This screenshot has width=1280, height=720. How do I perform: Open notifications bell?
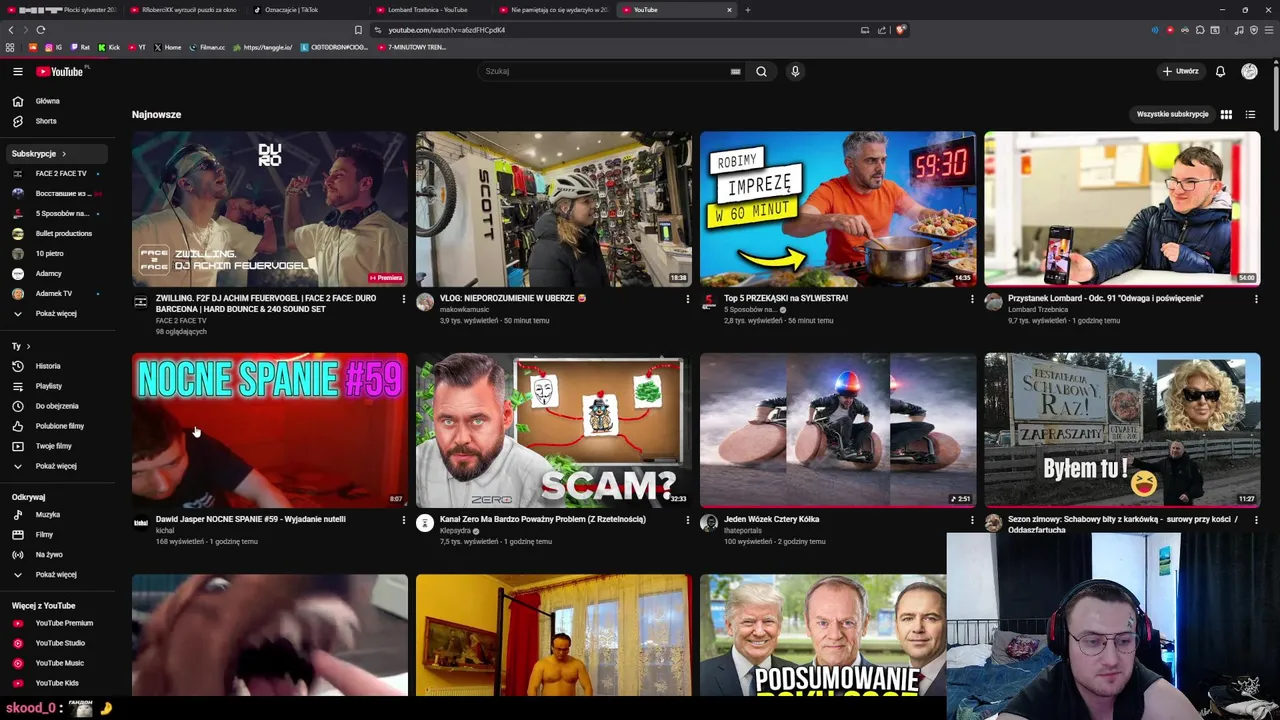[1220, 71]
